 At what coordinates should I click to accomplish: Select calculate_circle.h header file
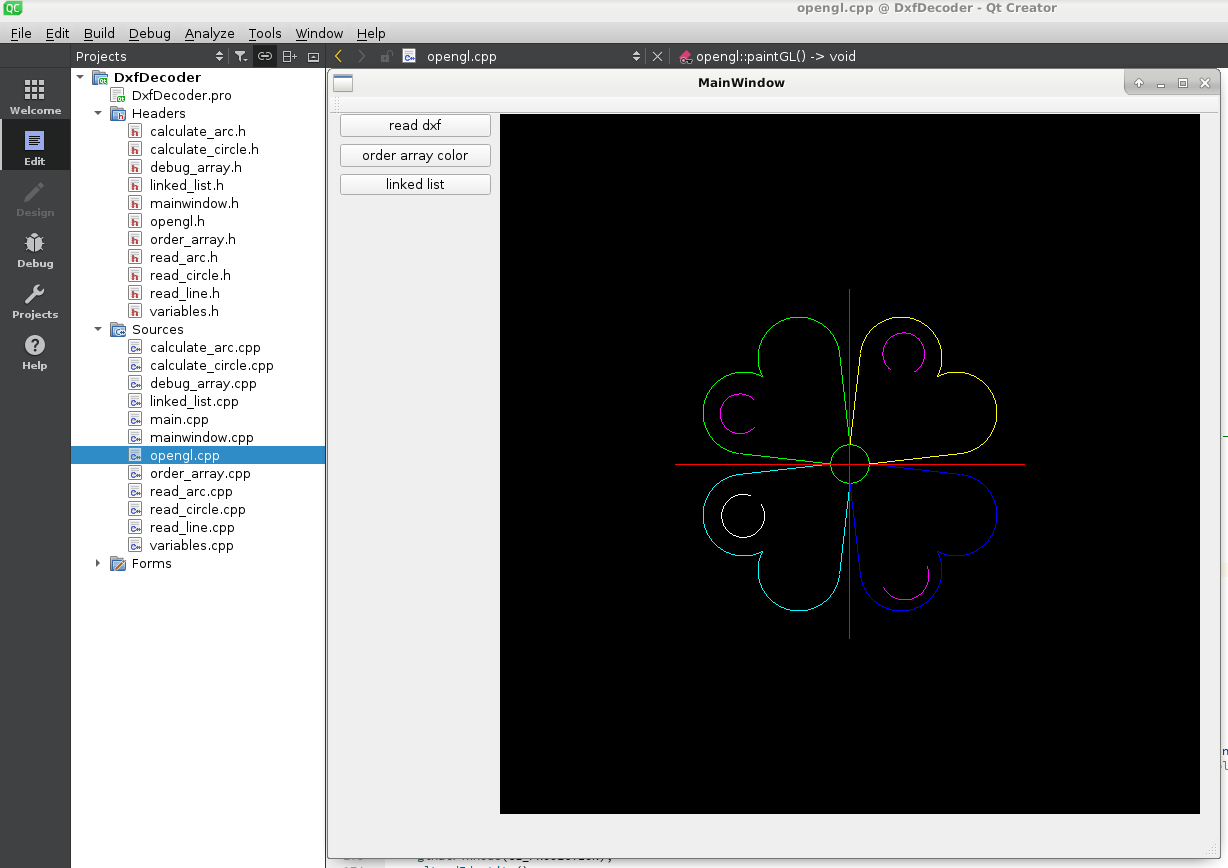click(204, 149)
